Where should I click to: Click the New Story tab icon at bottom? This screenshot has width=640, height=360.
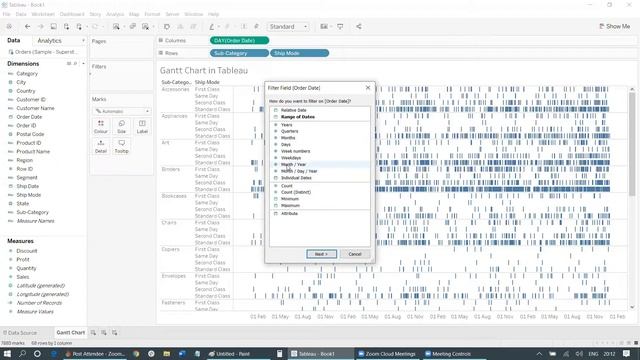click(114, 333)
